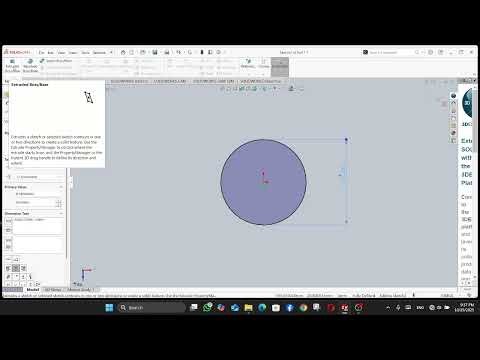
Task: Click the SolidWorks logo
Action: (x=17, y=52)
